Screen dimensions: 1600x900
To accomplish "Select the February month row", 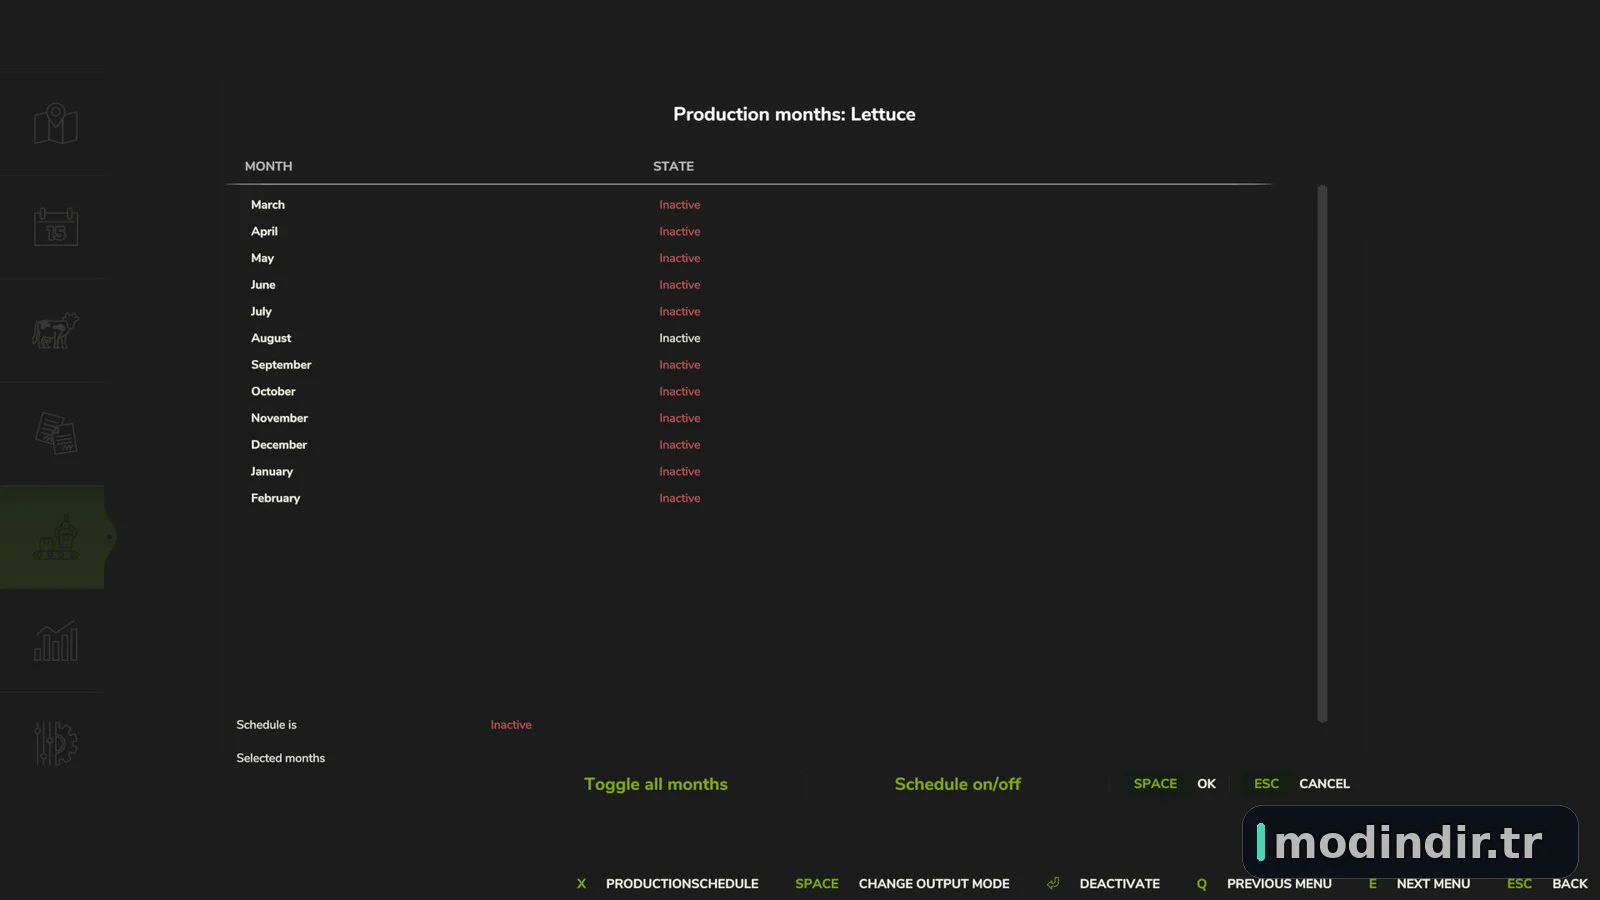I will [749, 498].
